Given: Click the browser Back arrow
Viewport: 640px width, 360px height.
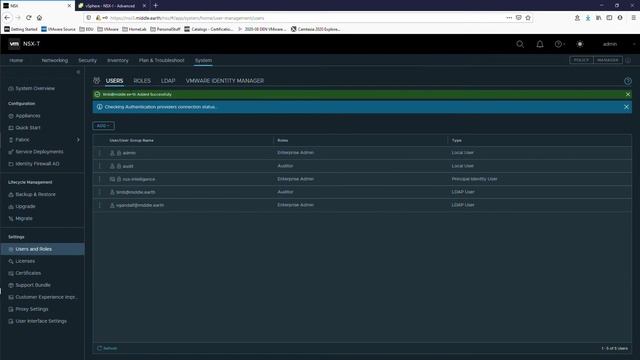Looking at the screenshot, I should click(x=7, y=18).
